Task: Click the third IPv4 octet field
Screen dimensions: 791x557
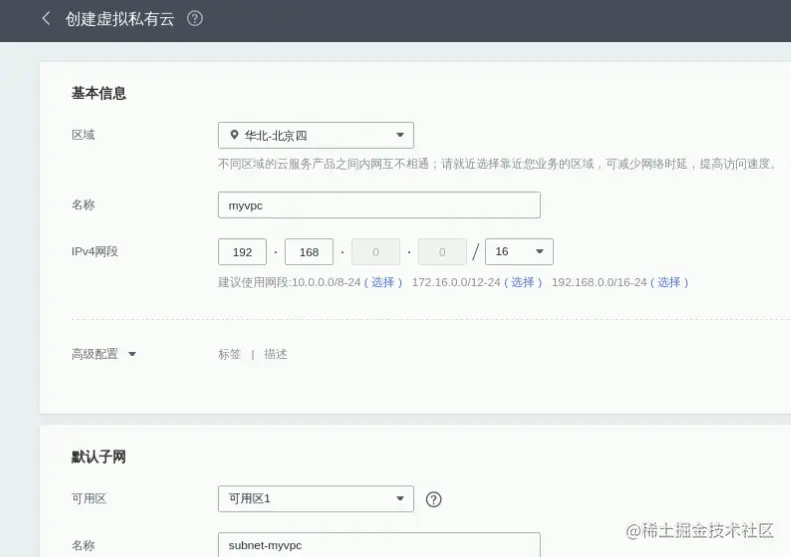Action: coord(375,251)
